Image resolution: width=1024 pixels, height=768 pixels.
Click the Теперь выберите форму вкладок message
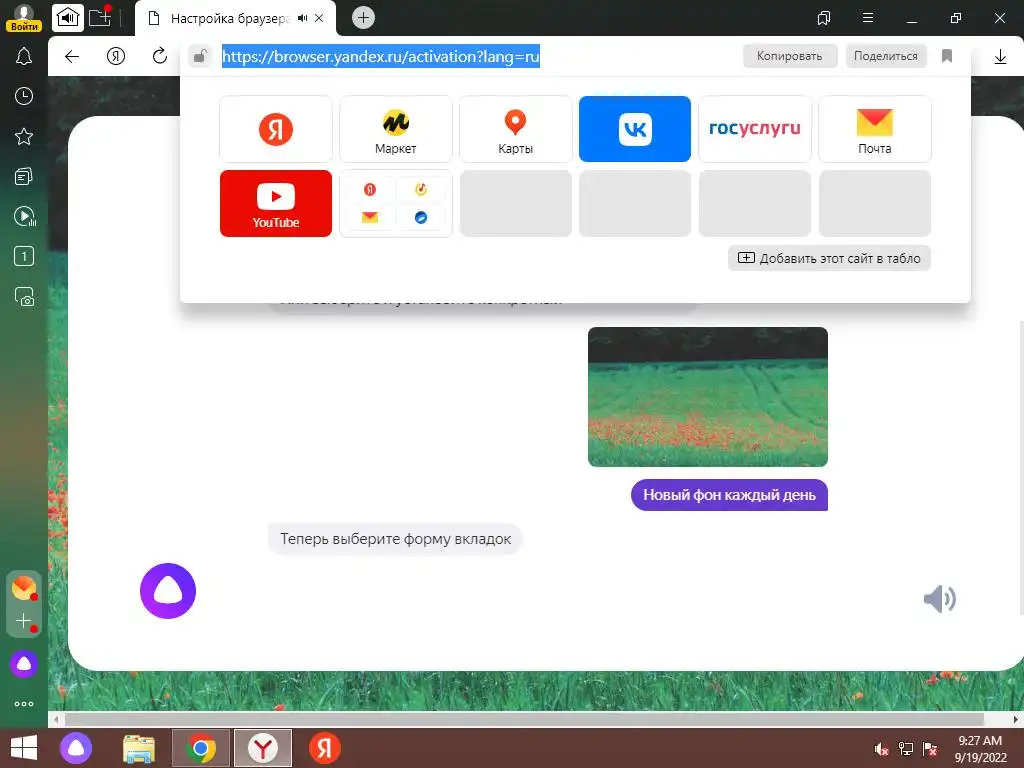click(x=395, y=539)
